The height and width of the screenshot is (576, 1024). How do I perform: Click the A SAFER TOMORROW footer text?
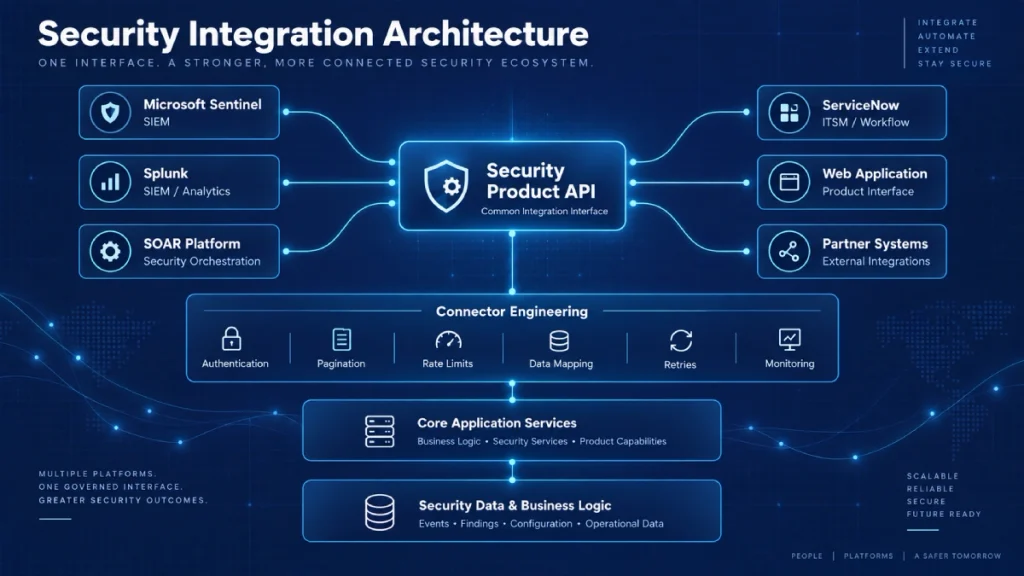[x=957, y=556]
